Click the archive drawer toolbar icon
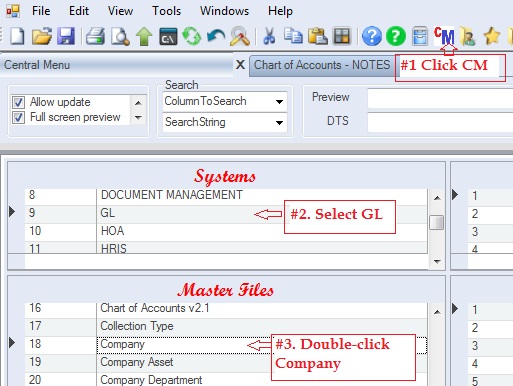 (420, 36)
